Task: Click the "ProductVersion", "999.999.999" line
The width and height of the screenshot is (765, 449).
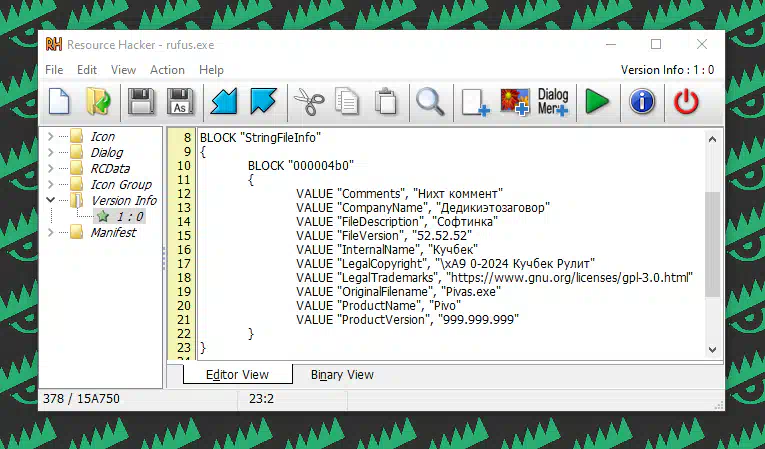Action: [x=407, y=319]
